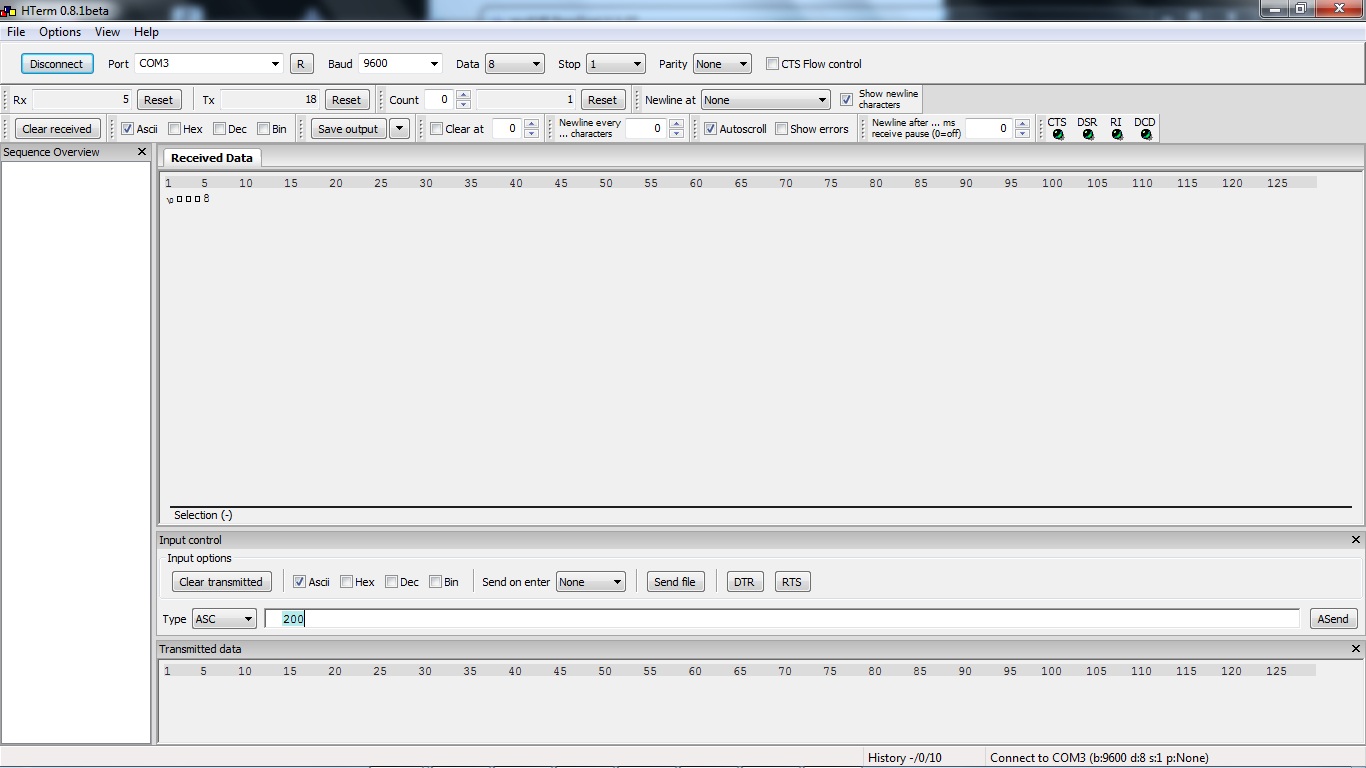Click the RI status LED indicator
Viewport: 1366px width, 768px height.
[1117, 135]
